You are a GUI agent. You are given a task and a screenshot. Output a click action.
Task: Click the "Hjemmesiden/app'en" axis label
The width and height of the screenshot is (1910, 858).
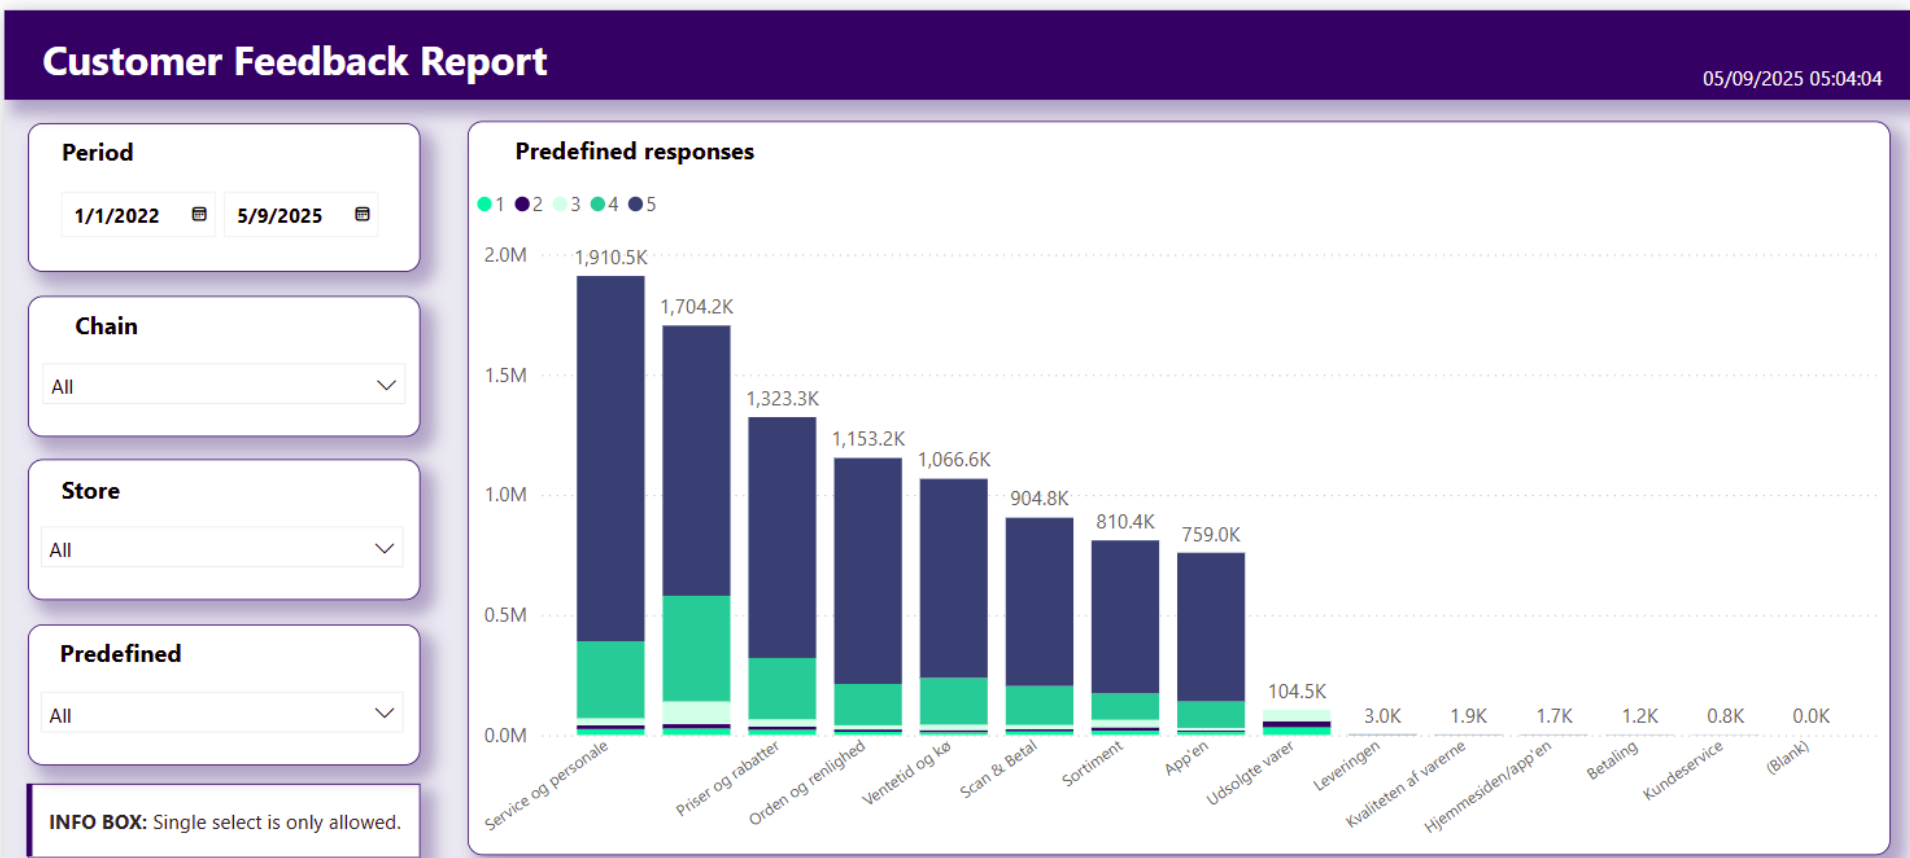point(1488,787)
